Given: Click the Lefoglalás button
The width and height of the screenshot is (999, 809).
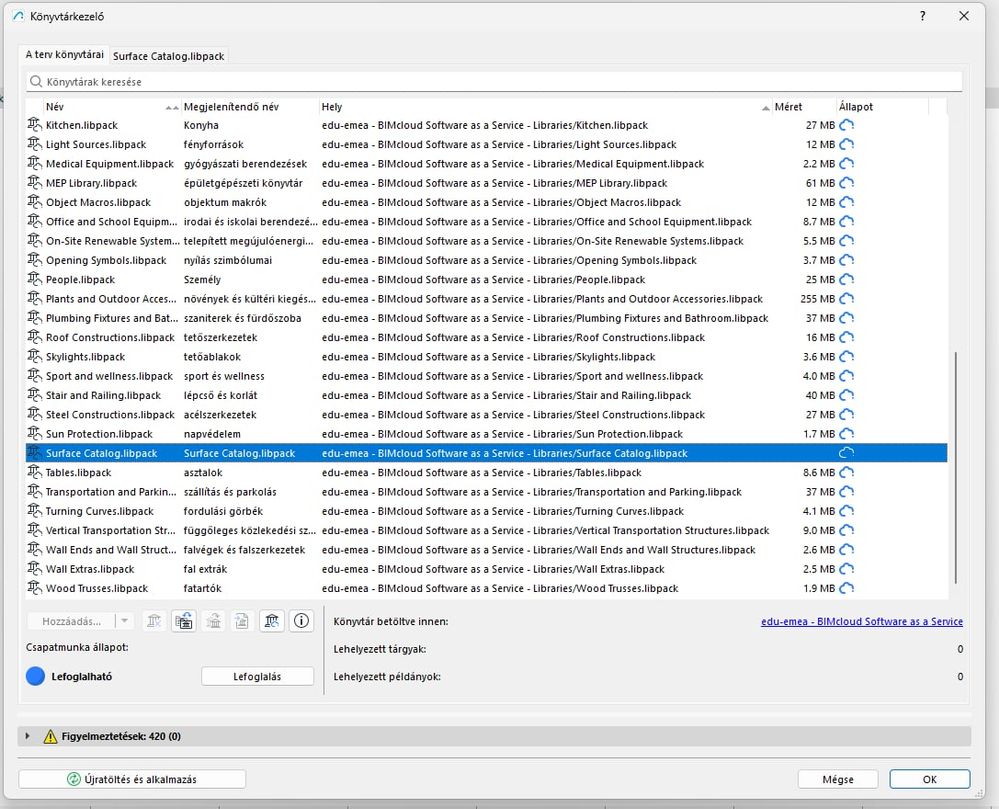Looking at the screenshot, I should (x=257, y=677).
